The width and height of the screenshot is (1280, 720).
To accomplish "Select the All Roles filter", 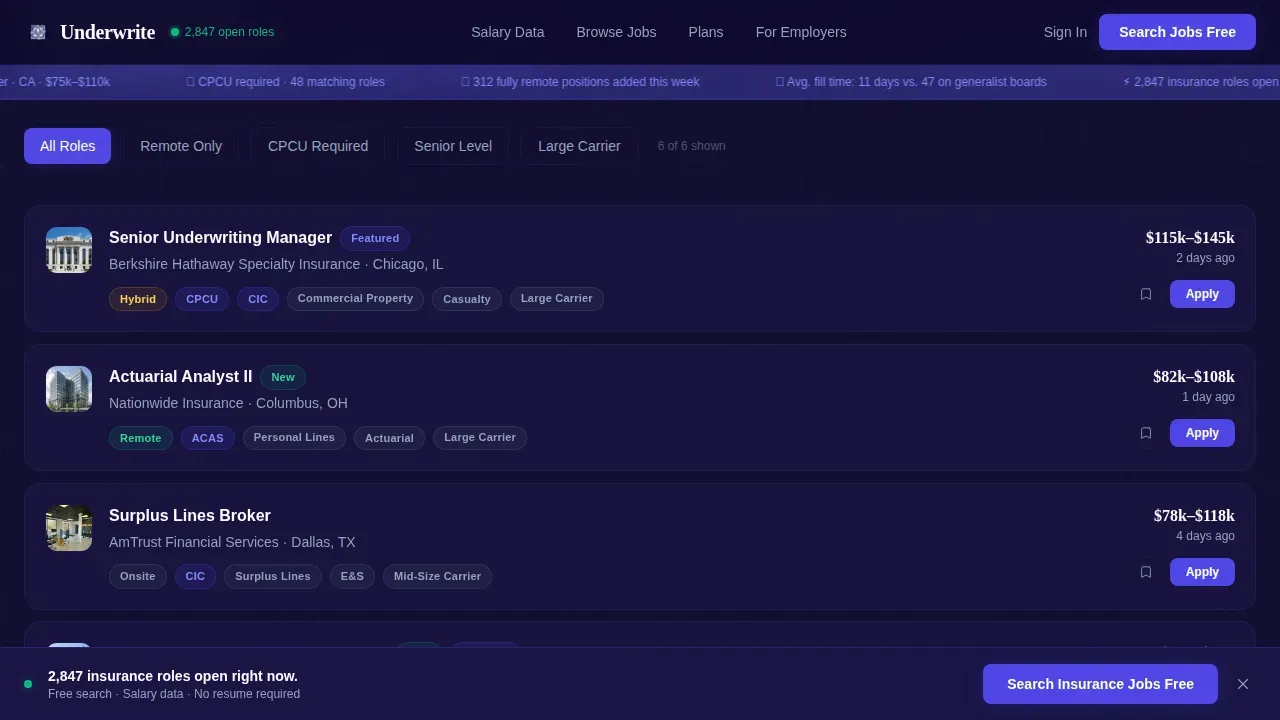I will tap(68, 146).
